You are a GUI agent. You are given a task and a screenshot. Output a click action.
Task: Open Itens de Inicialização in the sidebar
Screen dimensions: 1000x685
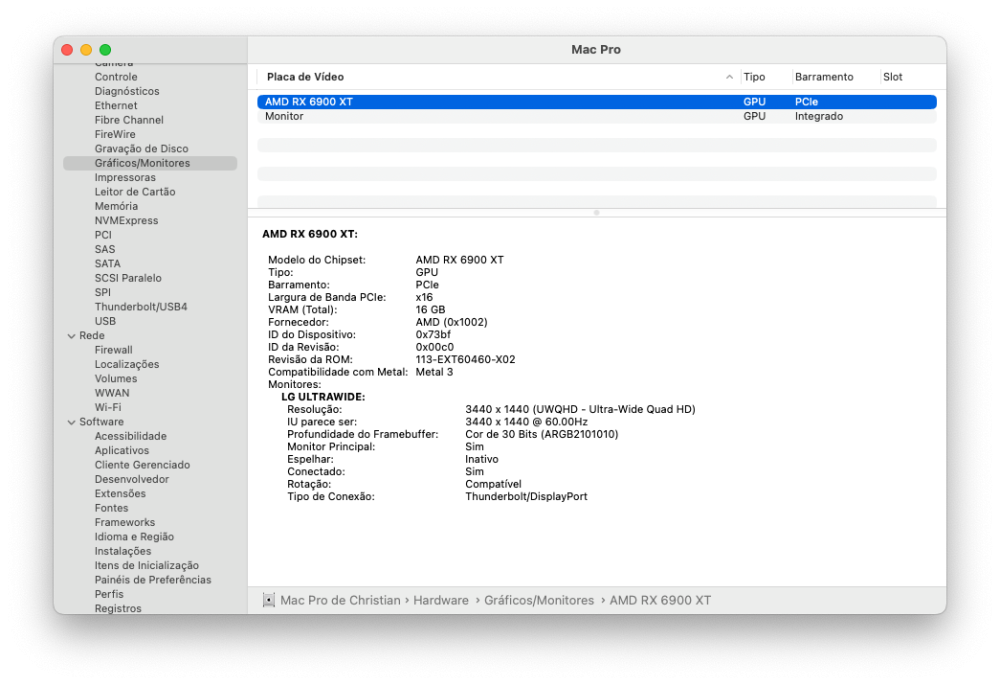[x=147, y=566]
